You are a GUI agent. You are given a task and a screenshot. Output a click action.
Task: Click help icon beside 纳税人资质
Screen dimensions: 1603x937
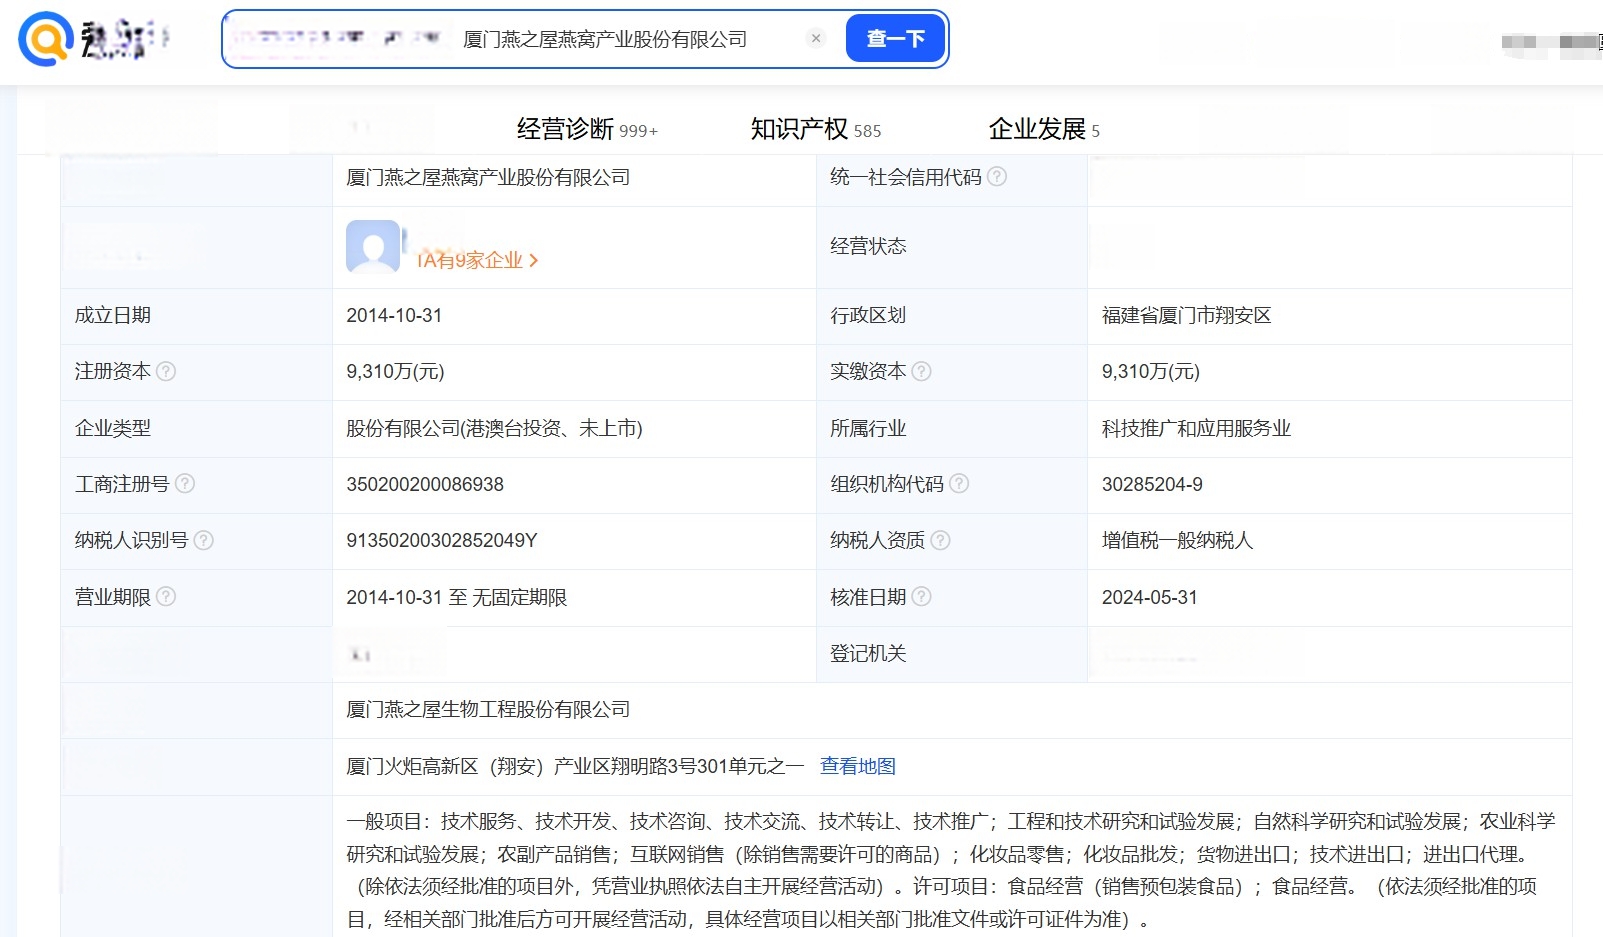[x=940, y=540]
